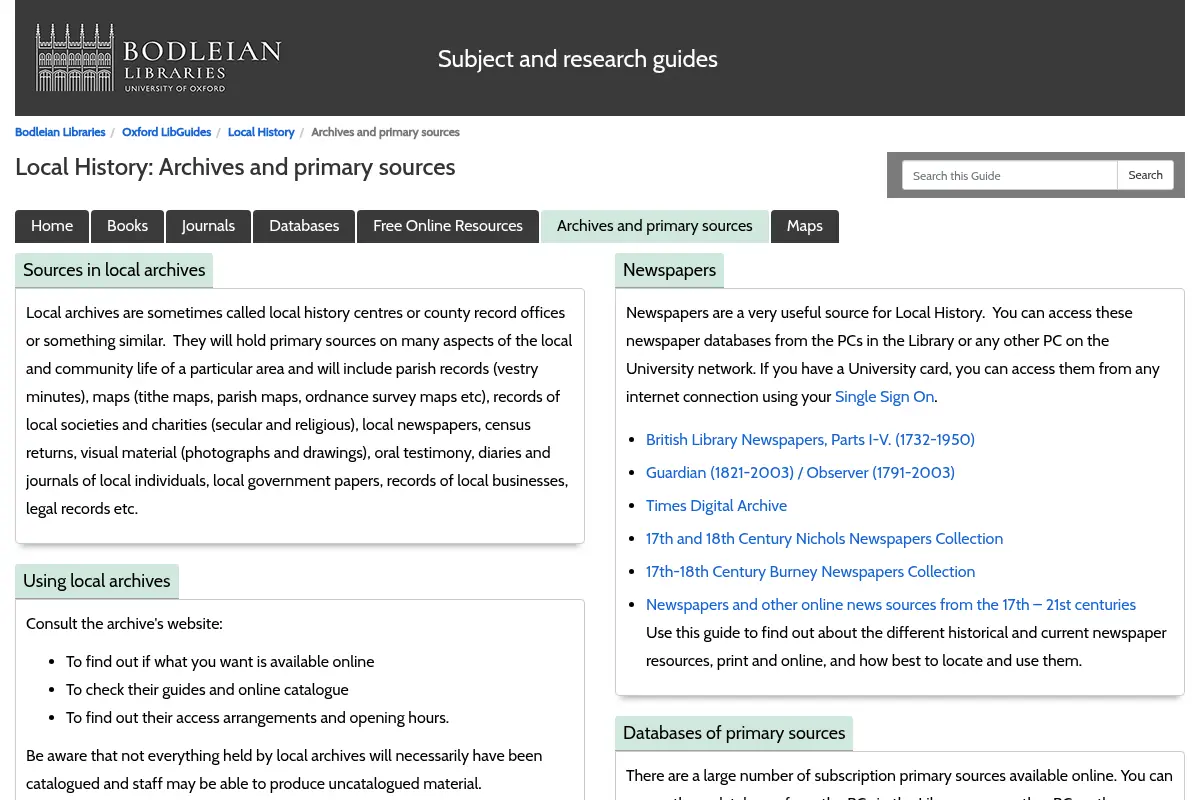The height and width of the screenshot is (800, 1200).
Task: Open the Burney Newspapers Collection link
Action: (810, 572)
